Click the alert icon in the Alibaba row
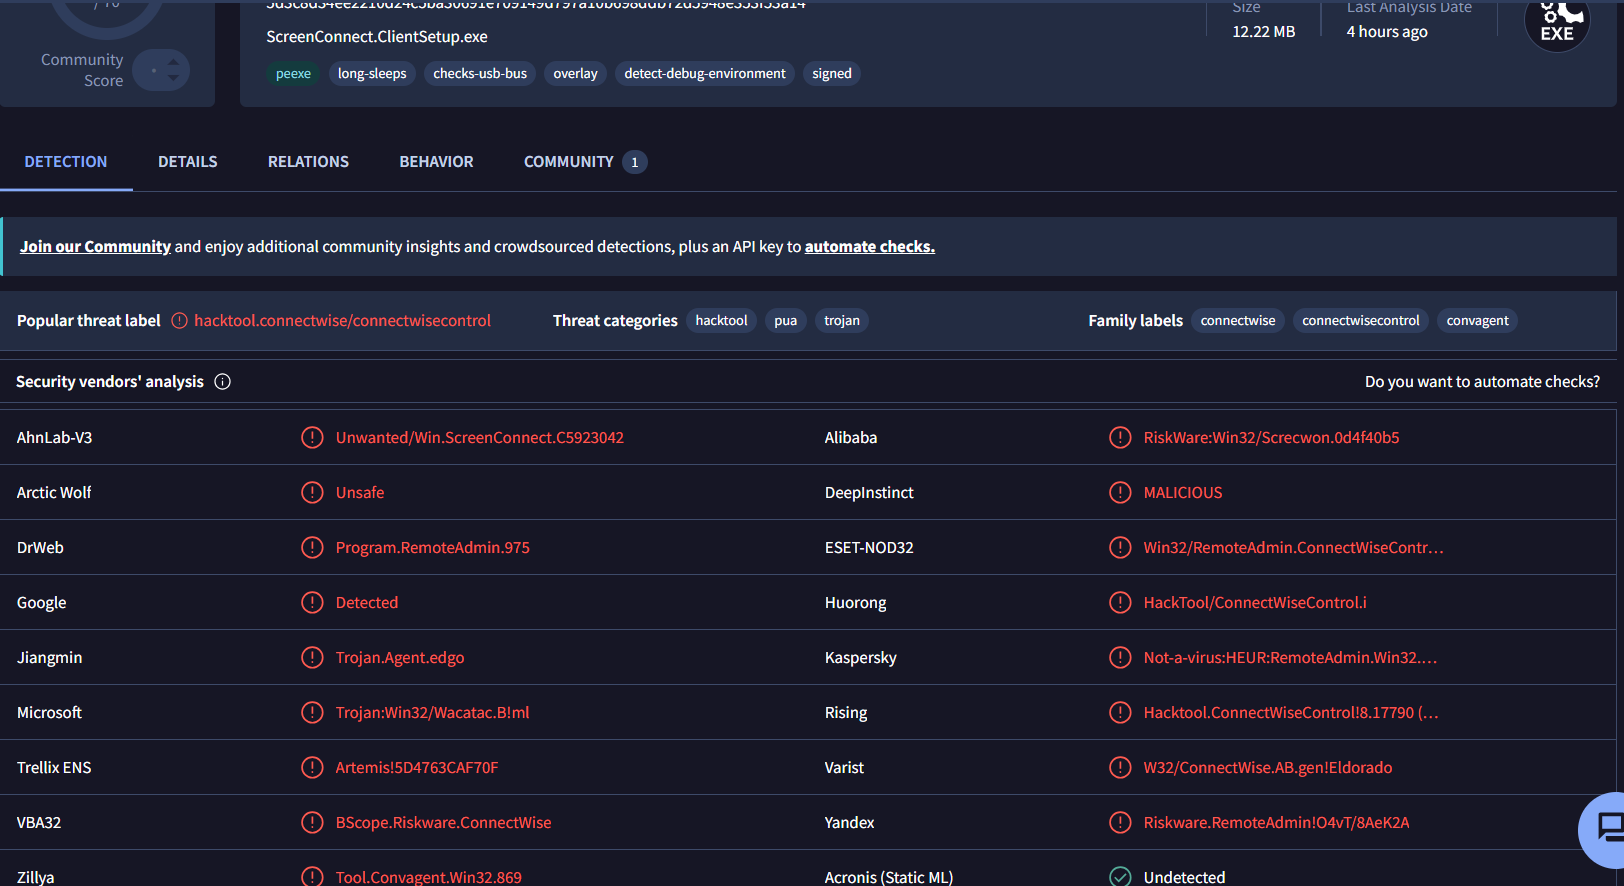This screenshot has width=1624, height=886. tap(1120, 438)
